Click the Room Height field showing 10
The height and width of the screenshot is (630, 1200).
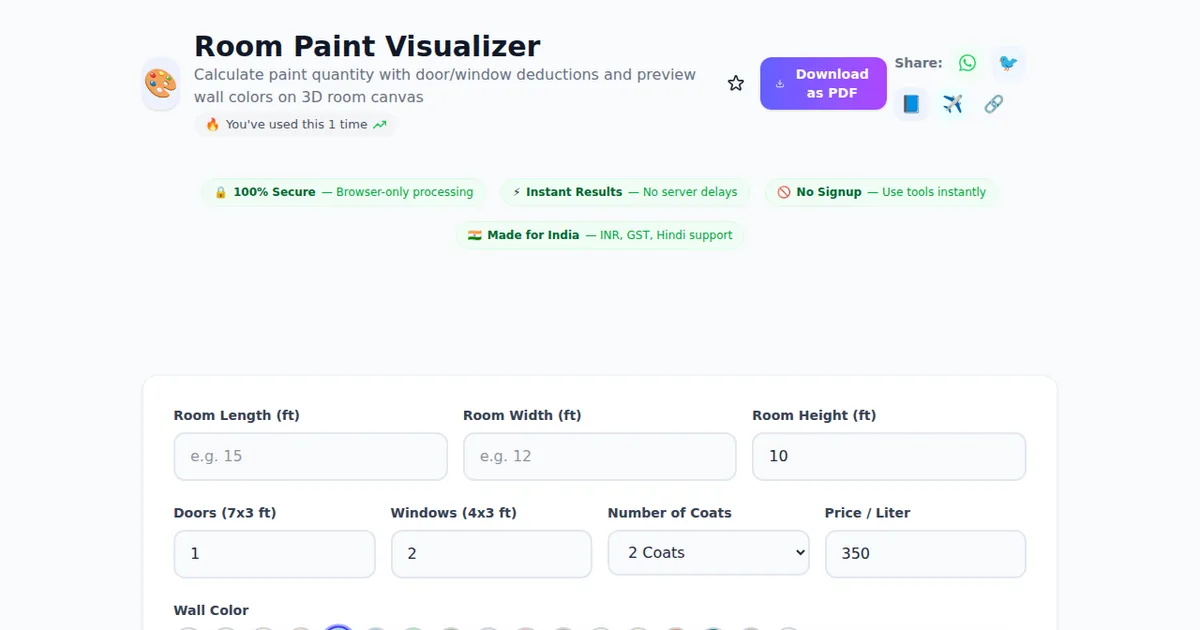(888, 456)
